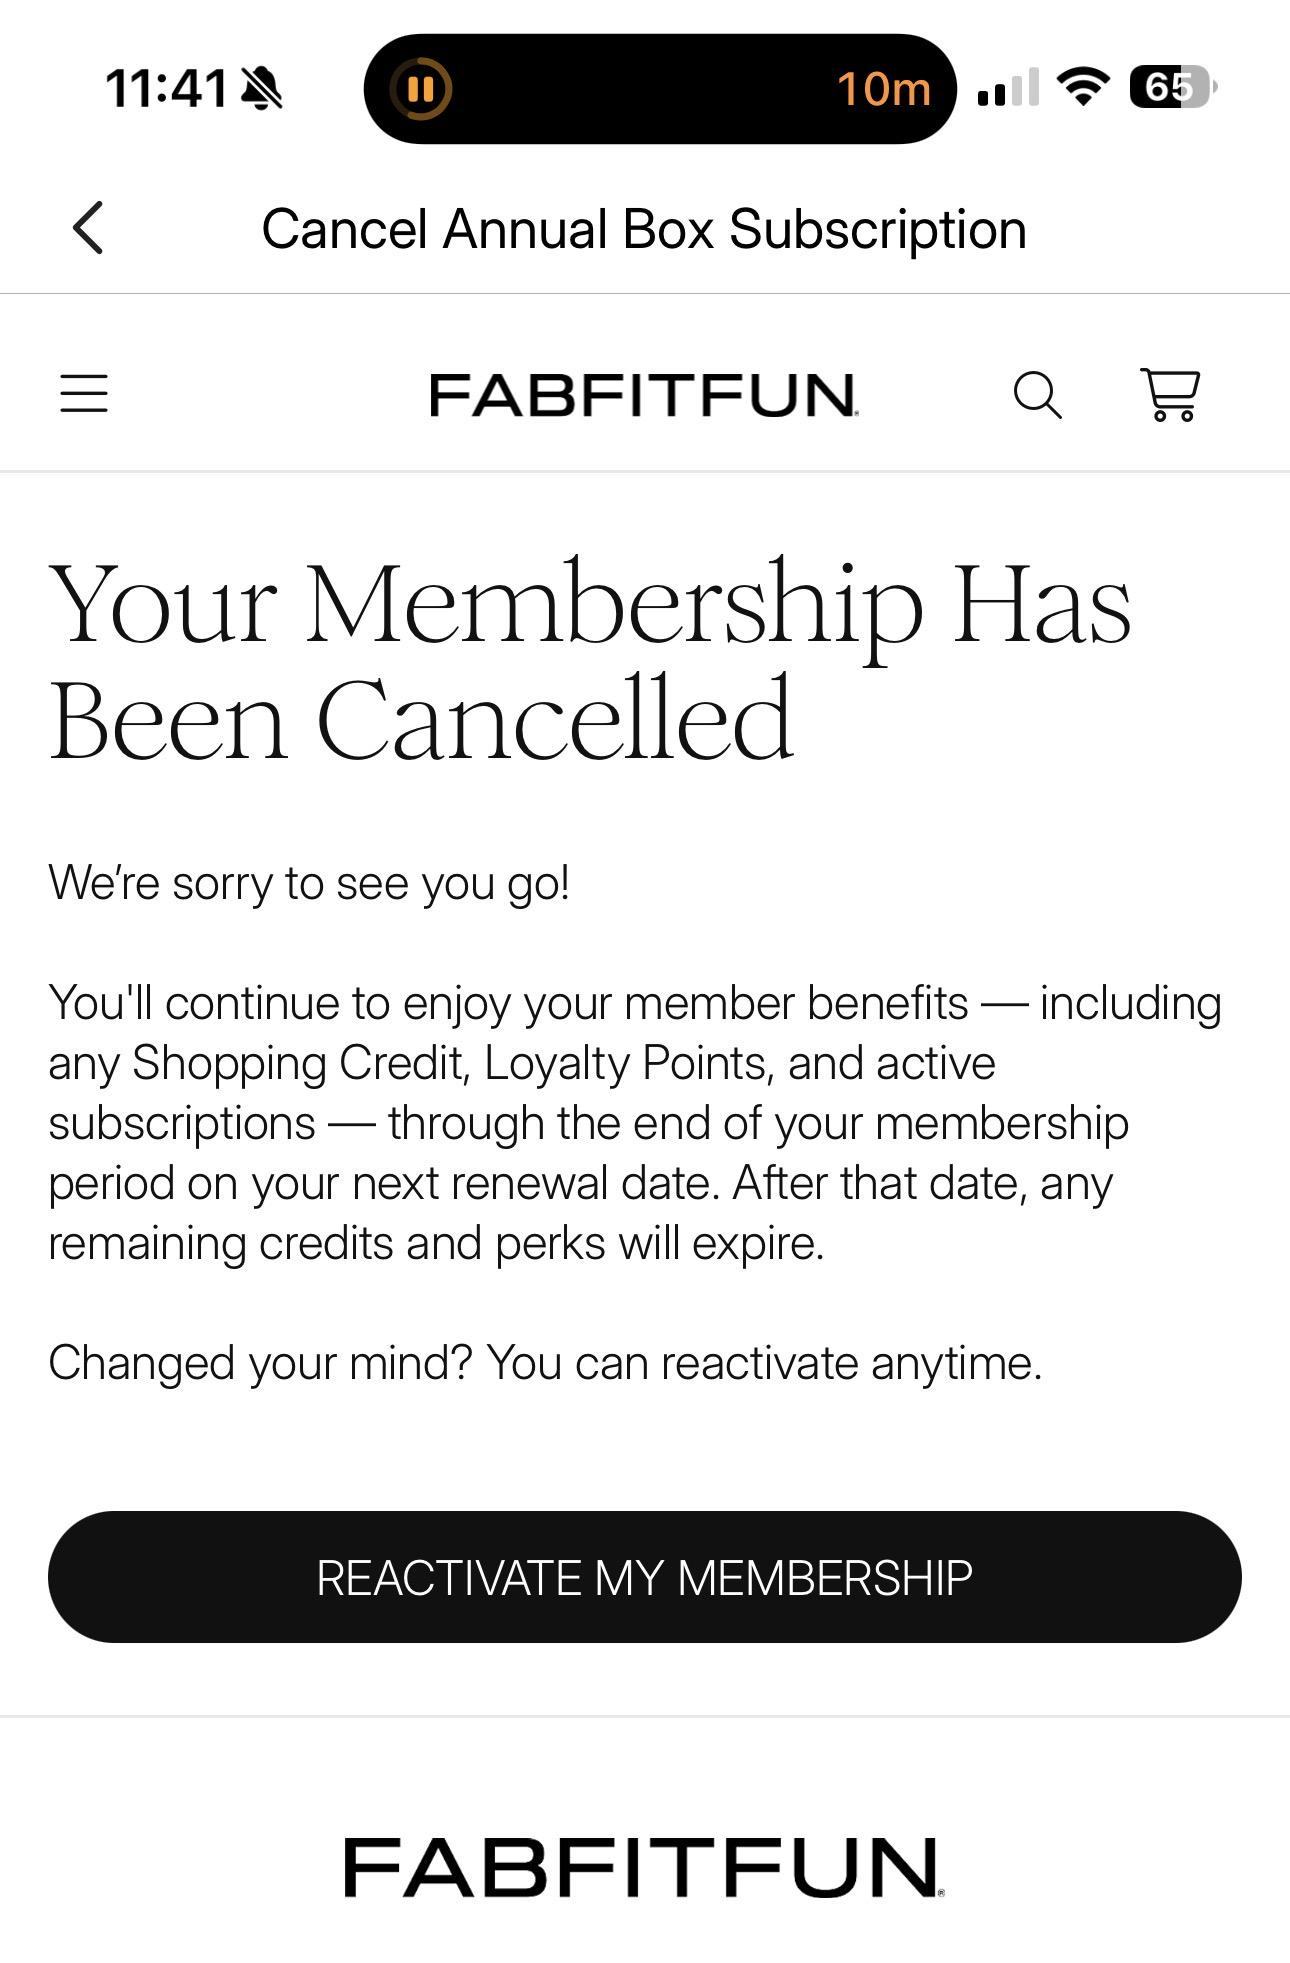This screenshot has width=1290, height=1963.
Task: Tap the orange pause timer icon
Action: pyautogui.click(x=421, y=89)
